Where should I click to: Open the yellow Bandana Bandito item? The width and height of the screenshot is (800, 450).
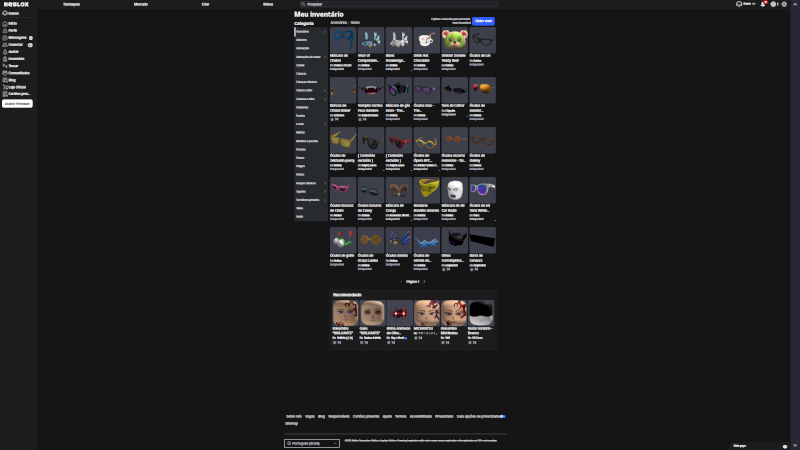(426, 190)
